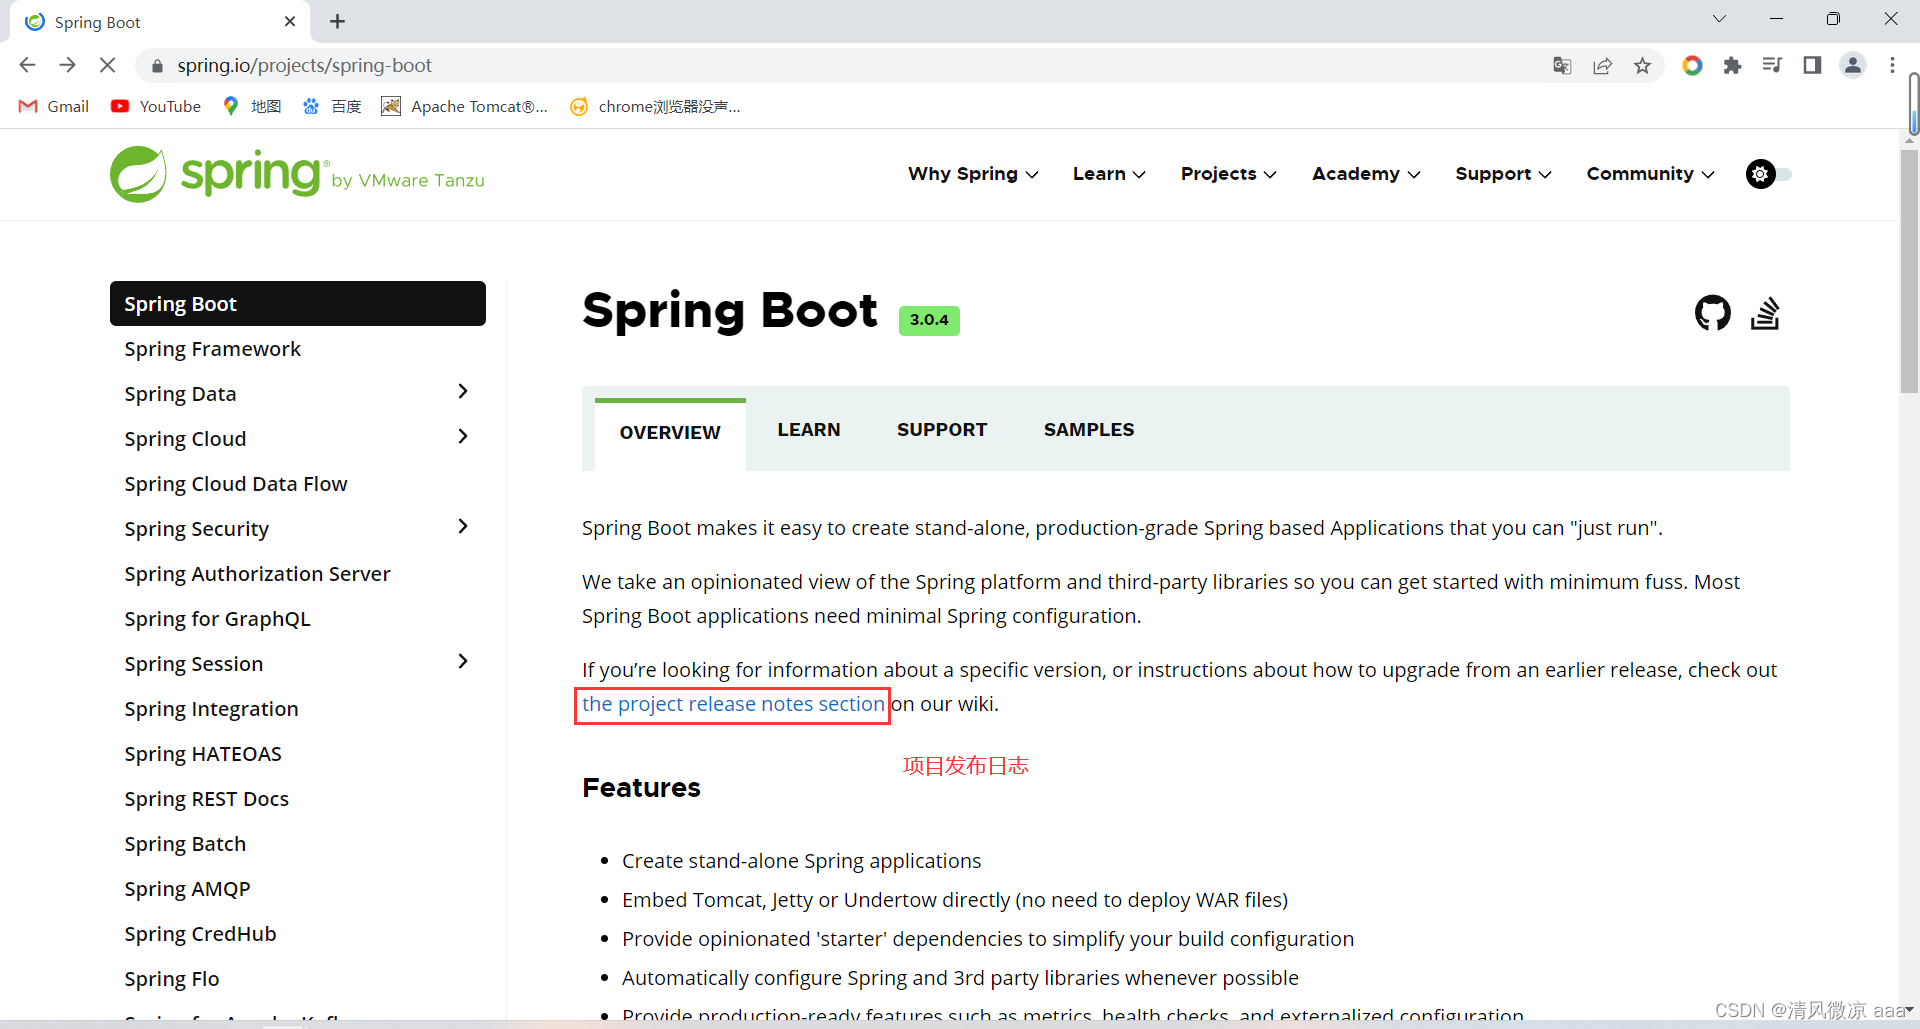Image resolution: width=1920 pixels, height=1029 pixels.
Task: Open the Spring Boot GitHub repository icon
Action: [1713, 313]
